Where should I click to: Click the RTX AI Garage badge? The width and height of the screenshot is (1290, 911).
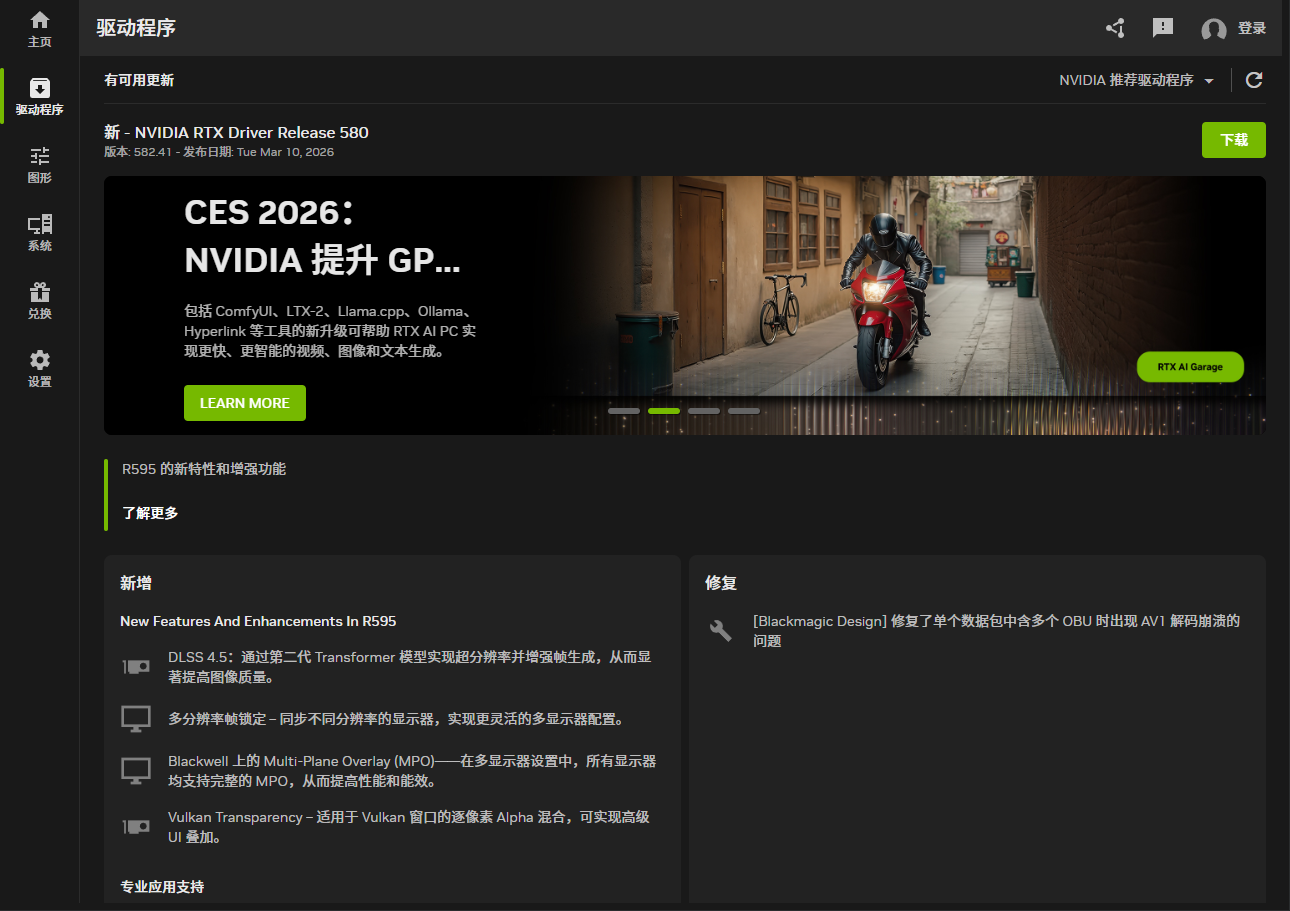click(1190, 367)
